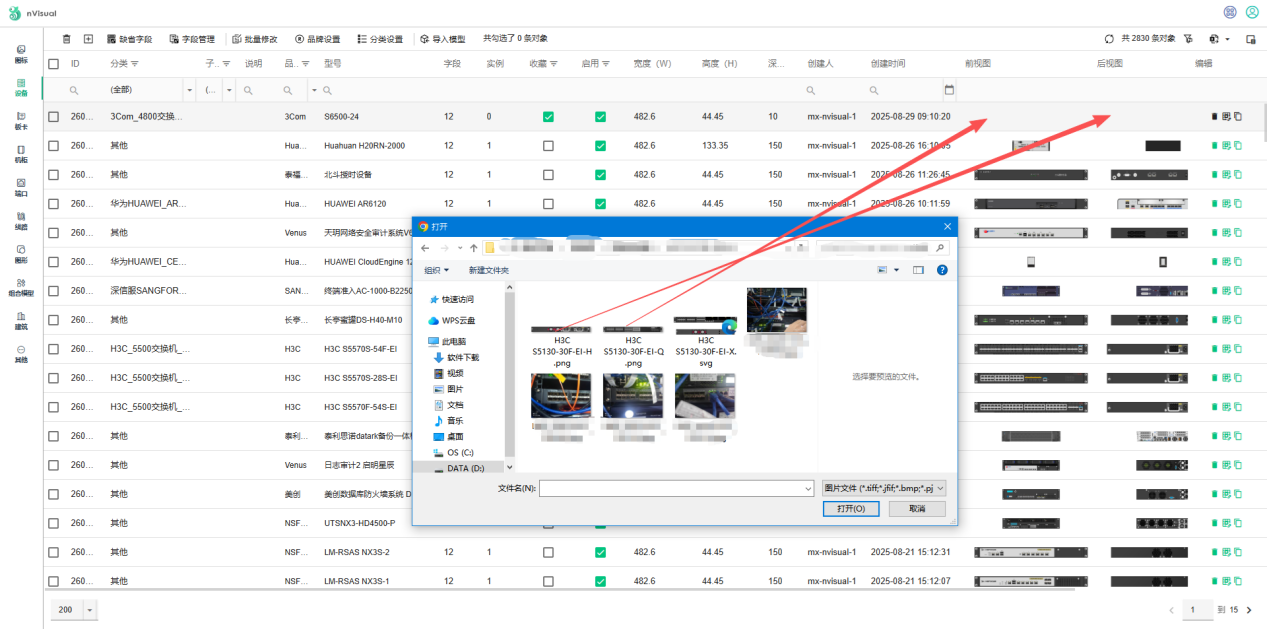
Task: Click the help question mark in file dialog
Action: (942, 270)
